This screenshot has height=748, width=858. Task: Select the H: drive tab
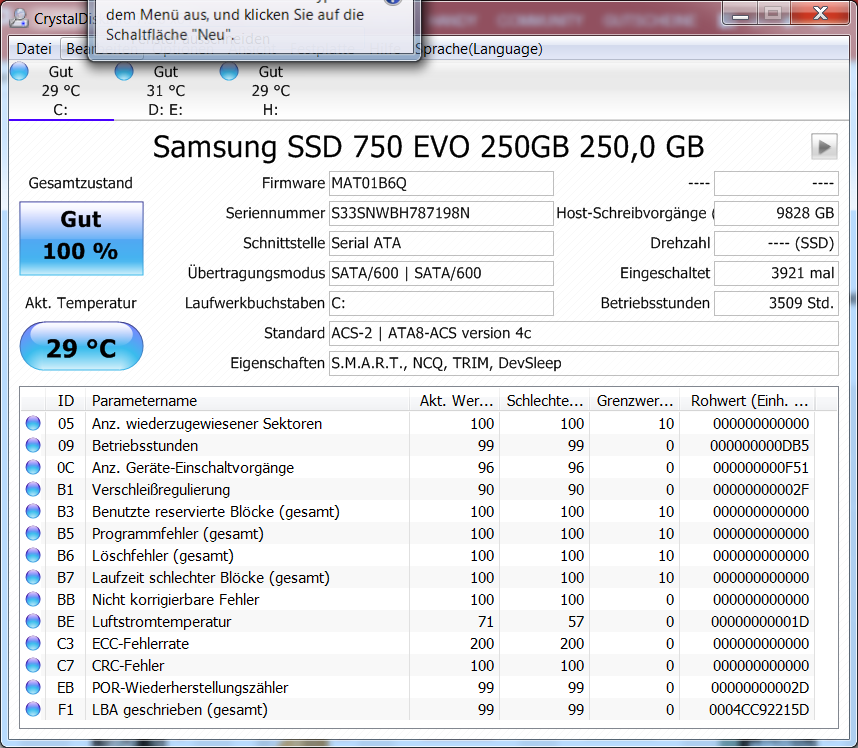pos(270,90)
